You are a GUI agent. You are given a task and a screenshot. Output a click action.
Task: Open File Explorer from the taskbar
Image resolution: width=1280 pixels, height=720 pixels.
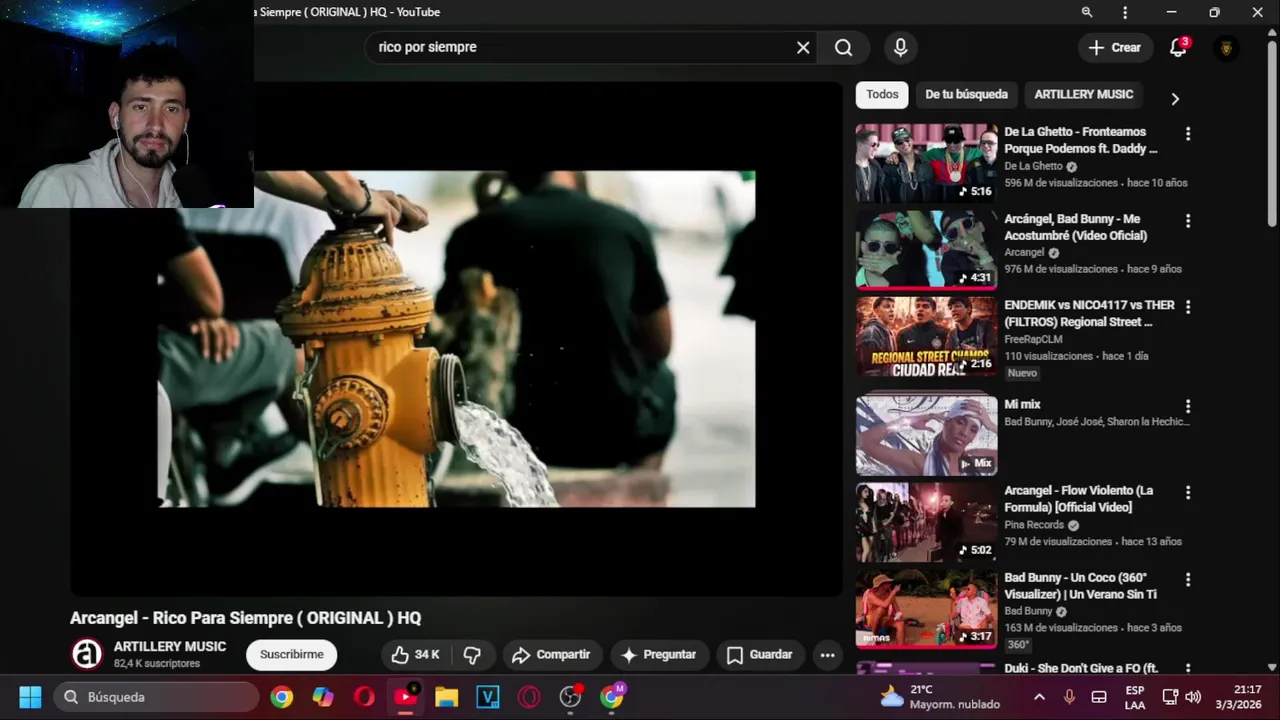[x=446, y=697]
